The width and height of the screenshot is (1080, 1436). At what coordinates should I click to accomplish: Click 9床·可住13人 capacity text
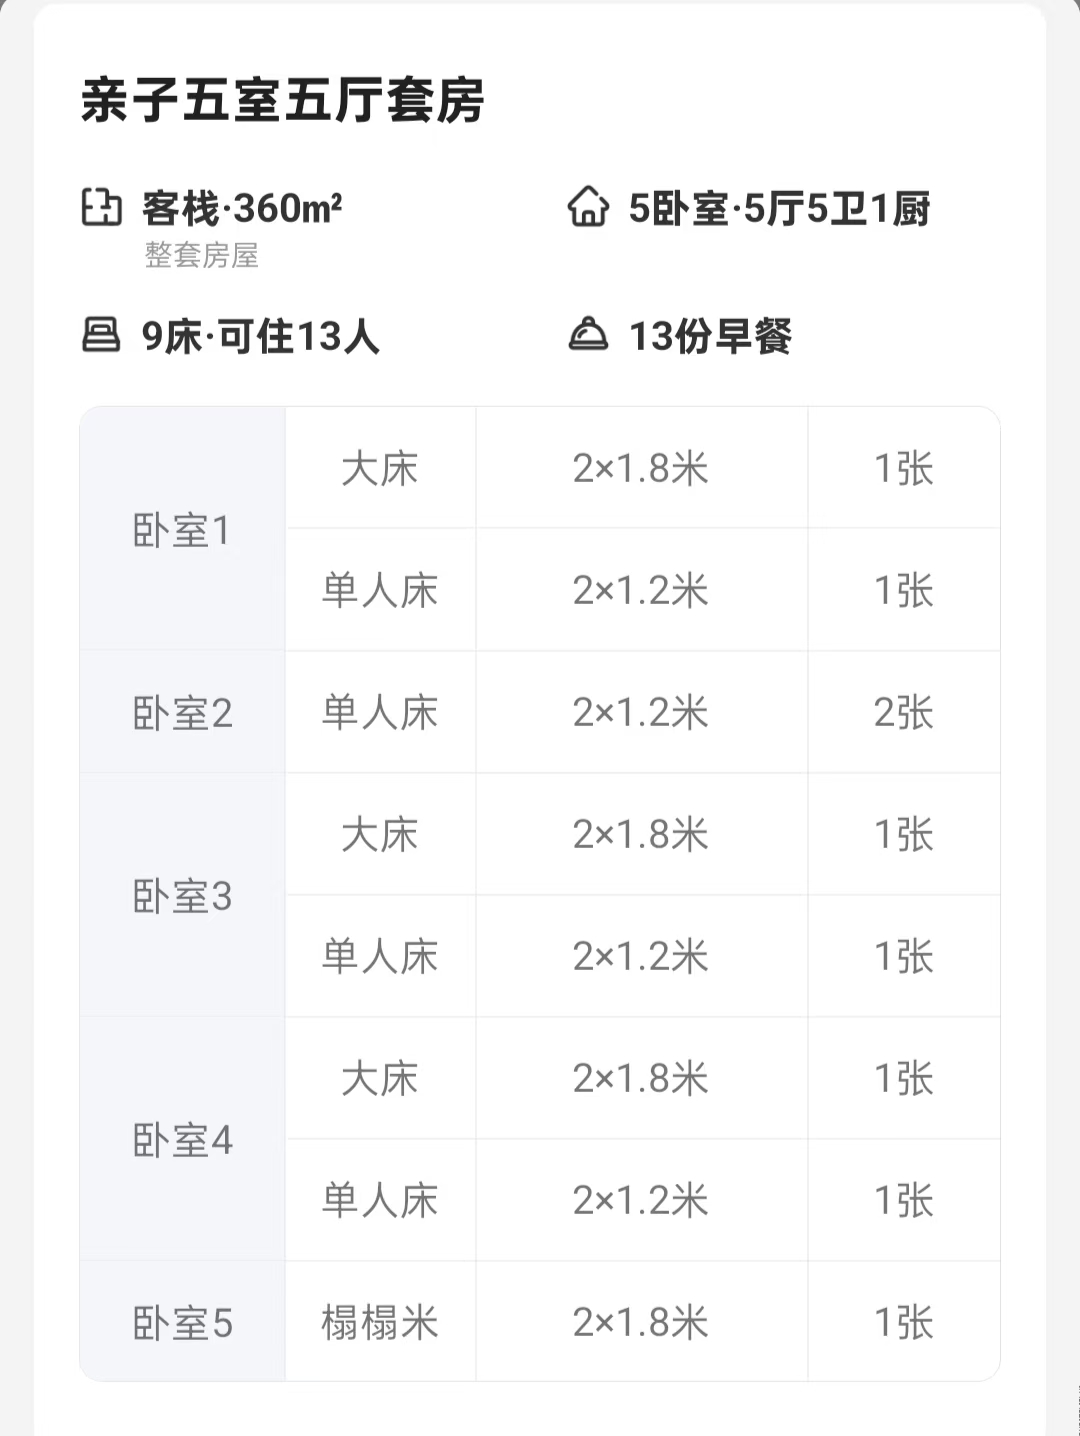click(261, 337)
